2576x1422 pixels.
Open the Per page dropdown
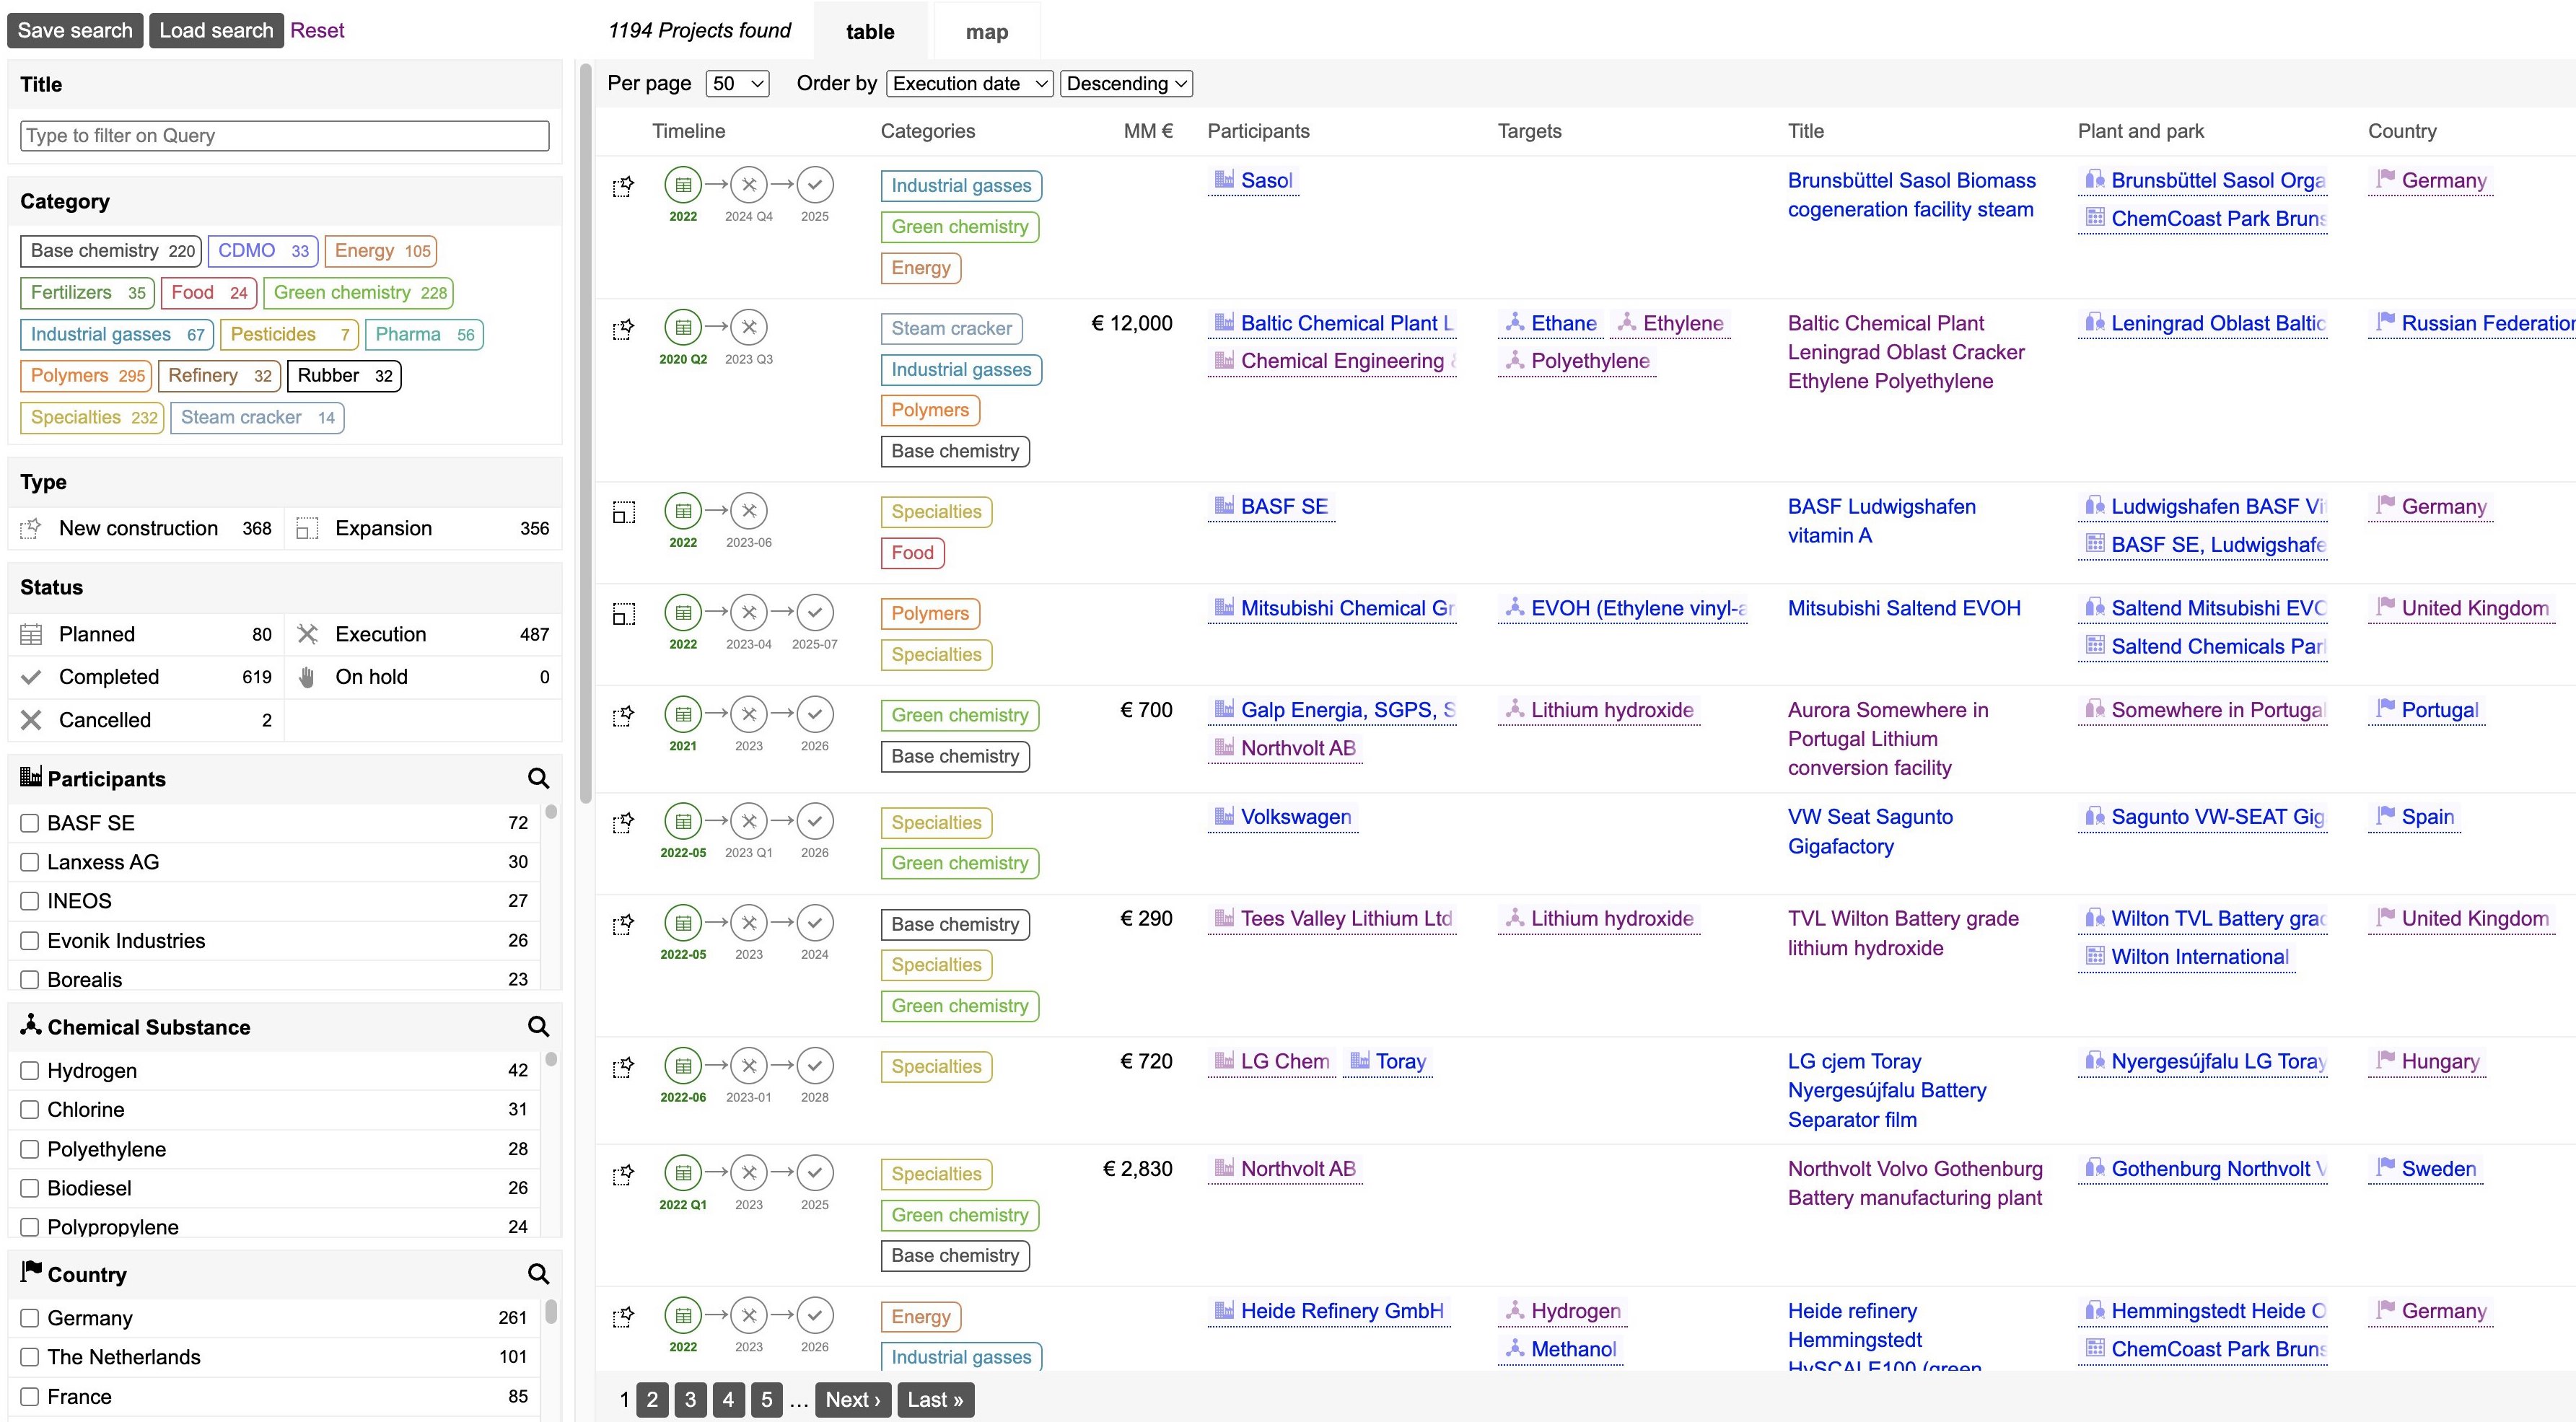pyautogui.click(x=736, y=83)
